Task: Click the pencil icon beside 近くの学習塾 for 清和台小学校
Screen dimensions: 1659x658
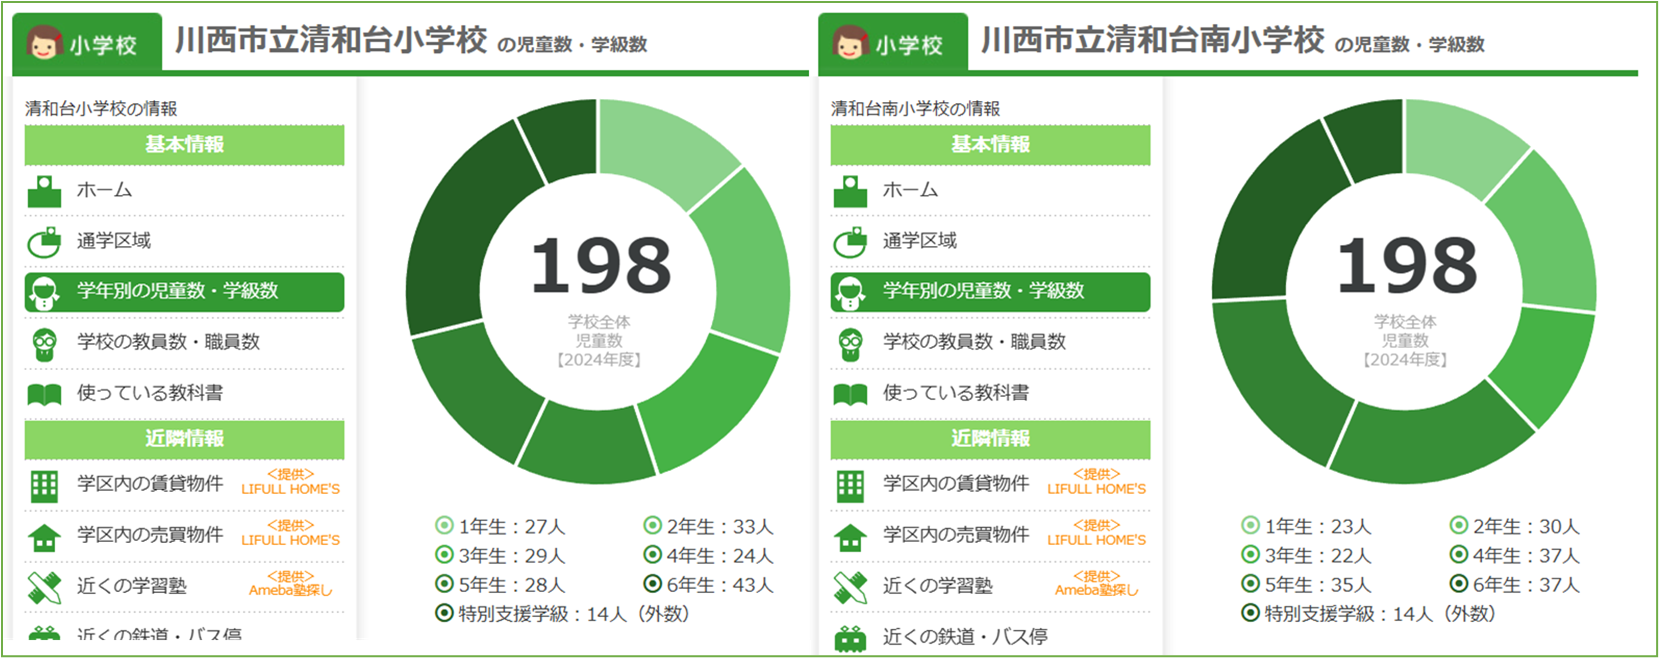Action: (44, 587)
